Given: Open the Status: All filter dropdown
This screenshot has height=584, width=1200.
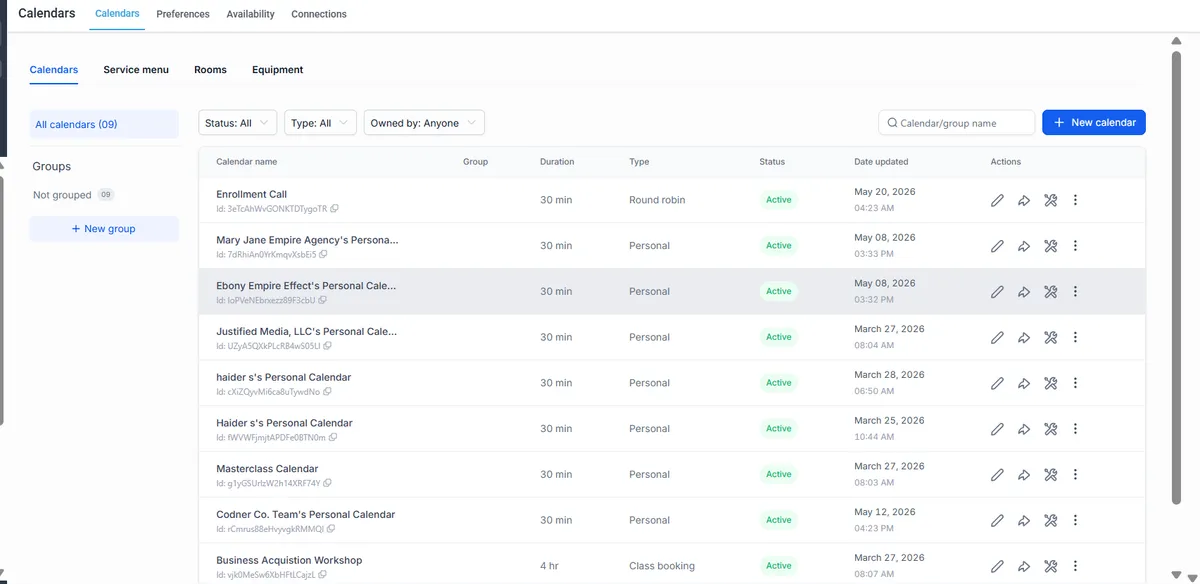Looking at the screenshot, I should click(237, 123).
